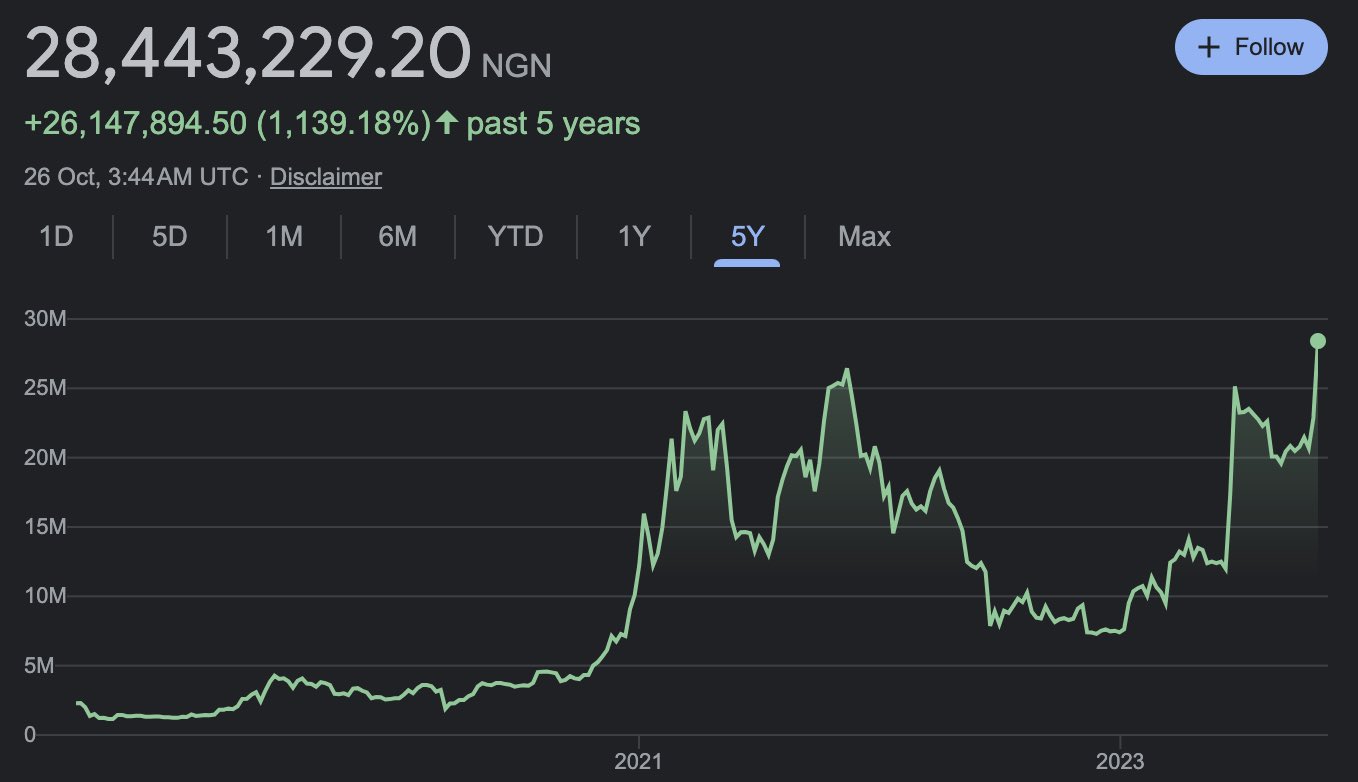Click the Follow button
The image size is (1358, 782).
[1250, 47]
